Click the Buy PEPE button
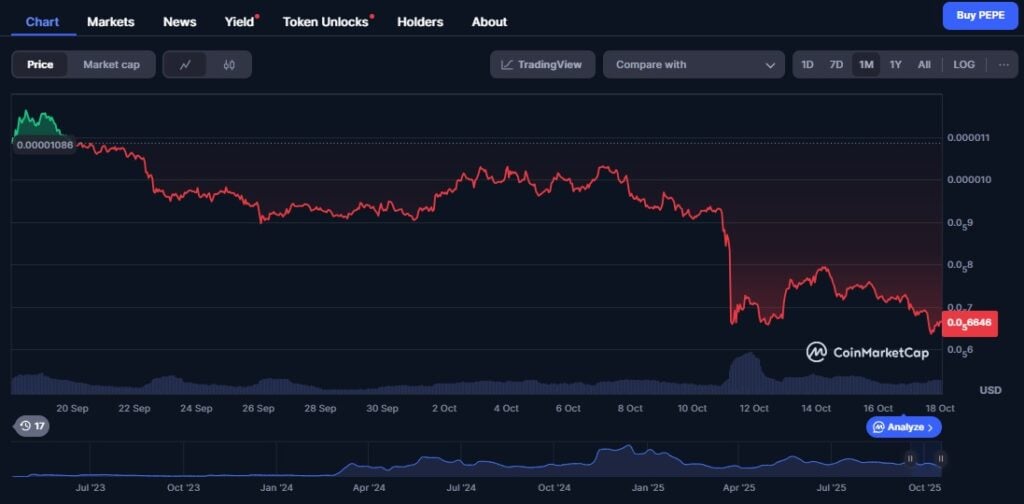This screenshot has width=1024, height=504. 979,16
